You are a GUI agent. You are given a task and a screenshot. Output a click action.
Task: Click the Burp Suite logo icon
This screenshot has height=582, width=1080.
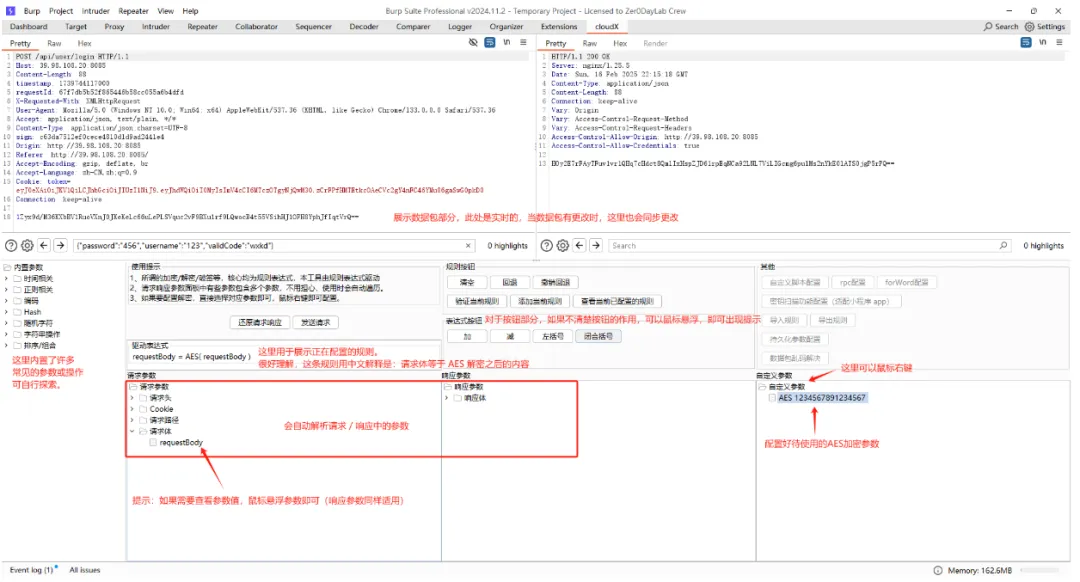tap(10, 11)
